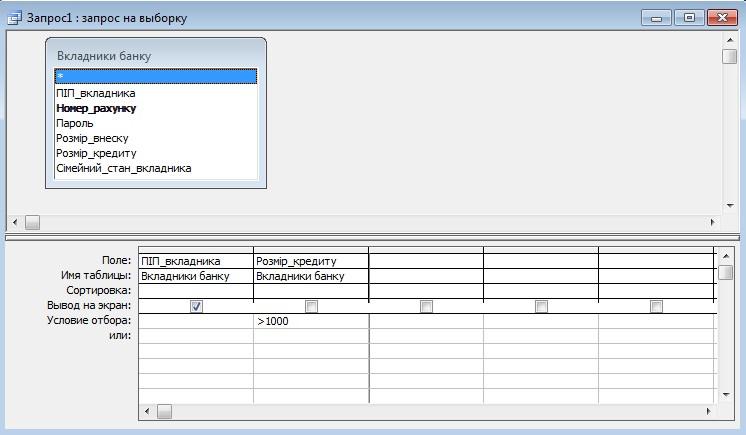
Task: Click the design grid scroll-left arrow
Action: pos(148,411)
